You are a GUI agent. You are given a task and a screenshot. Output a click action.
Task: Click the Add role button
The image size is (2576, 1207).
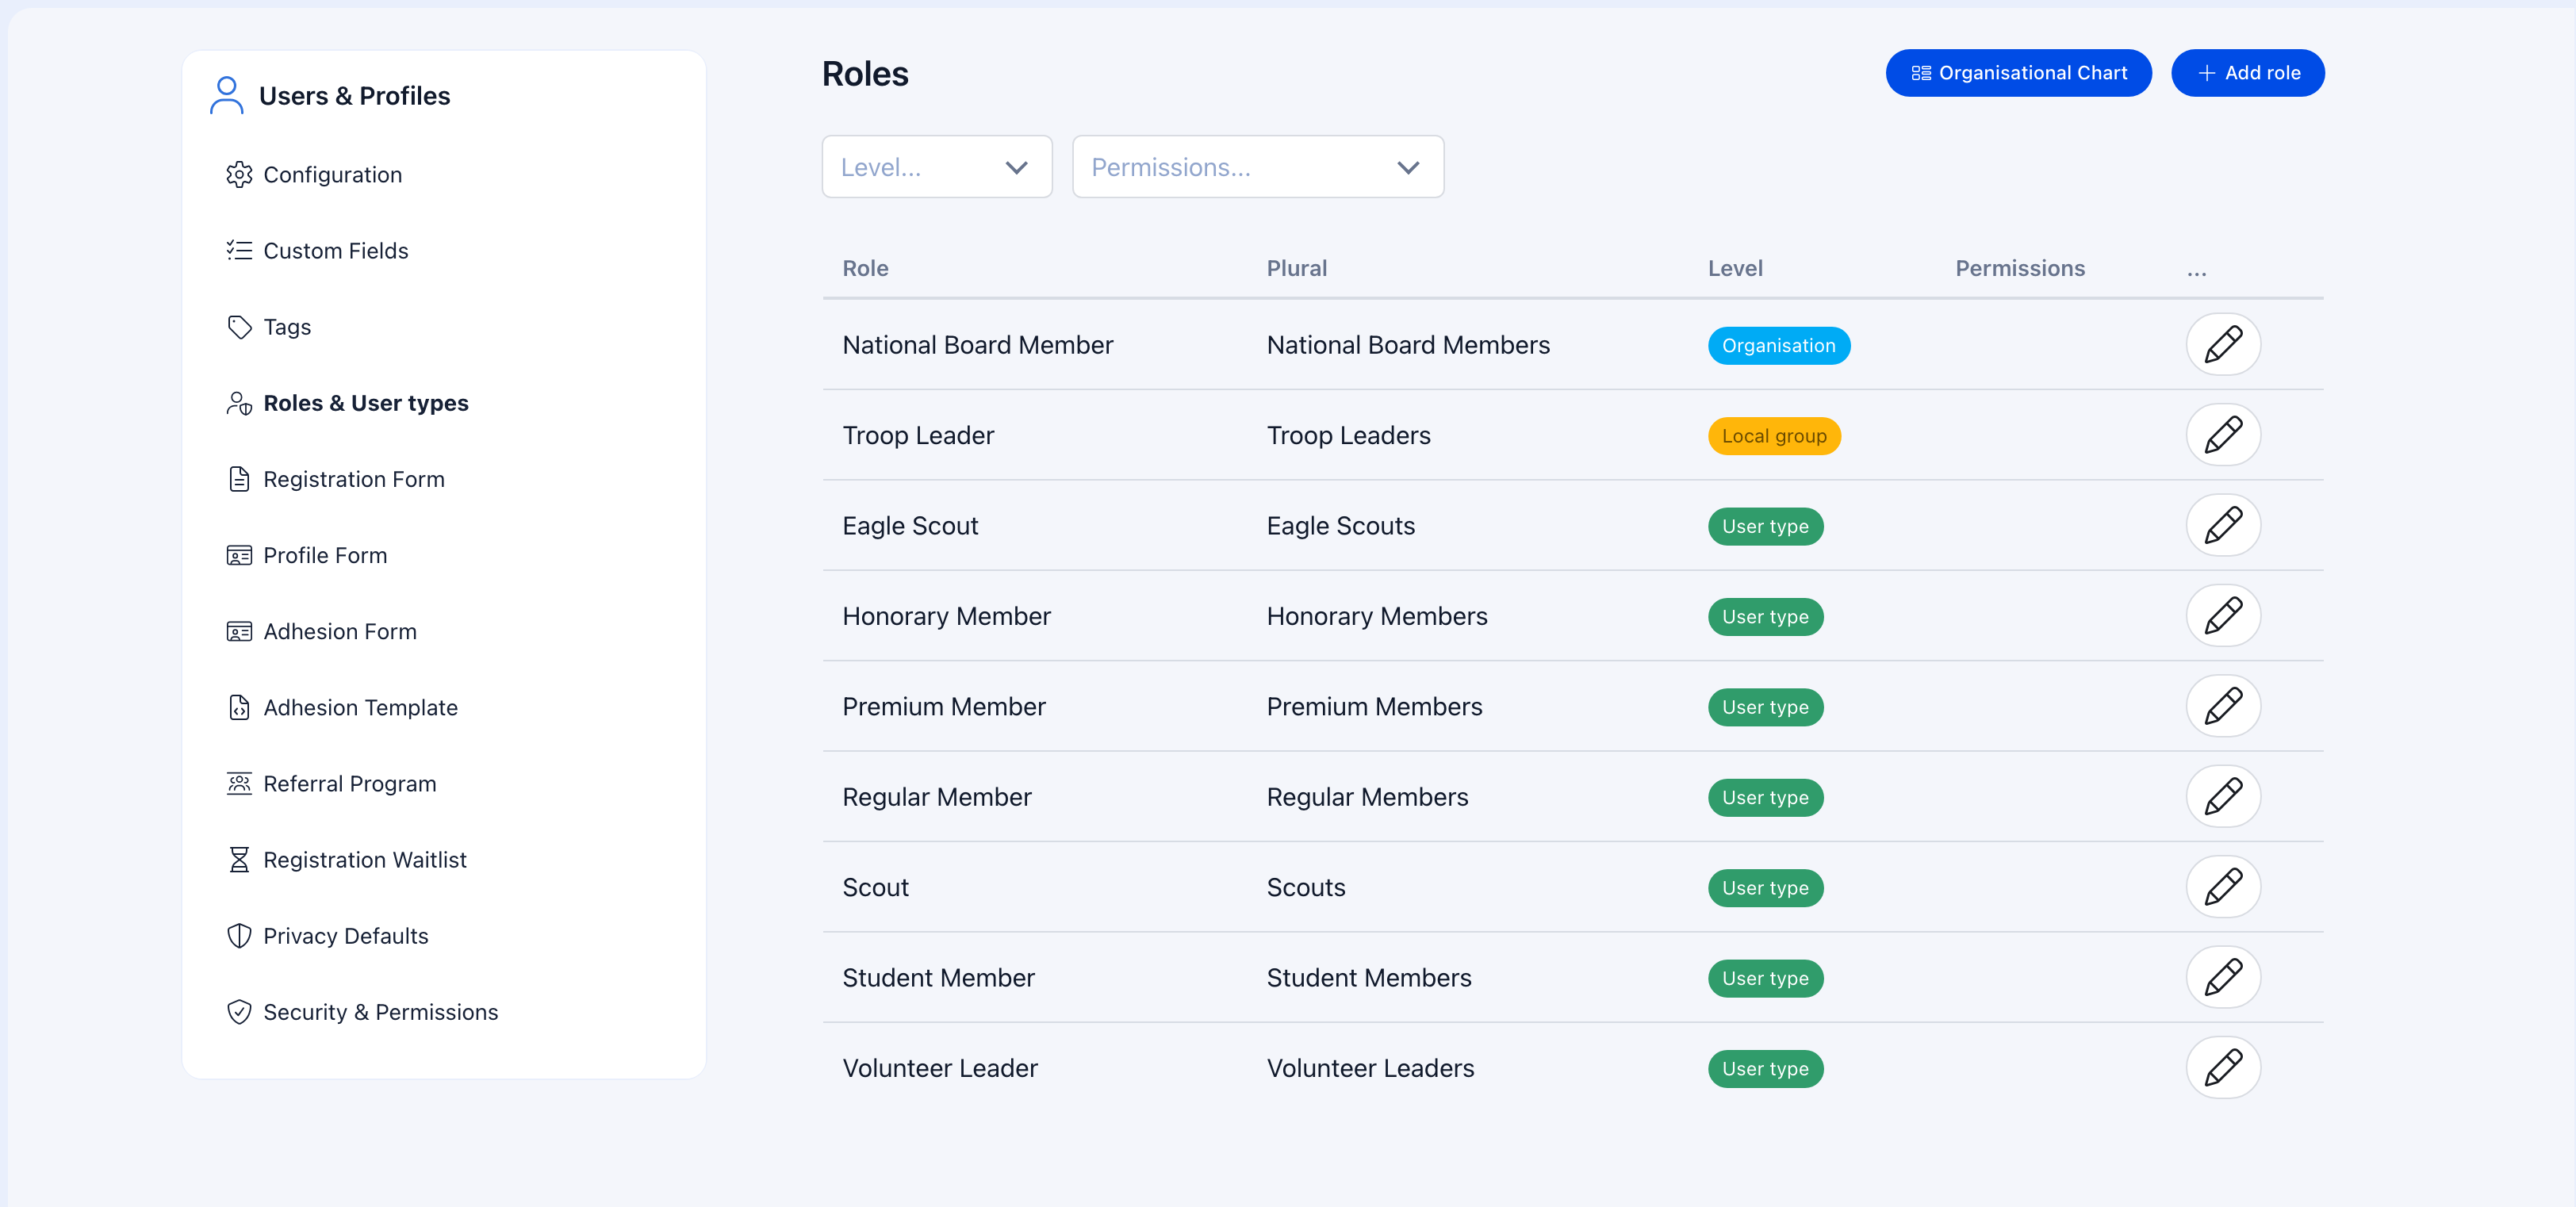point(2247,72)
